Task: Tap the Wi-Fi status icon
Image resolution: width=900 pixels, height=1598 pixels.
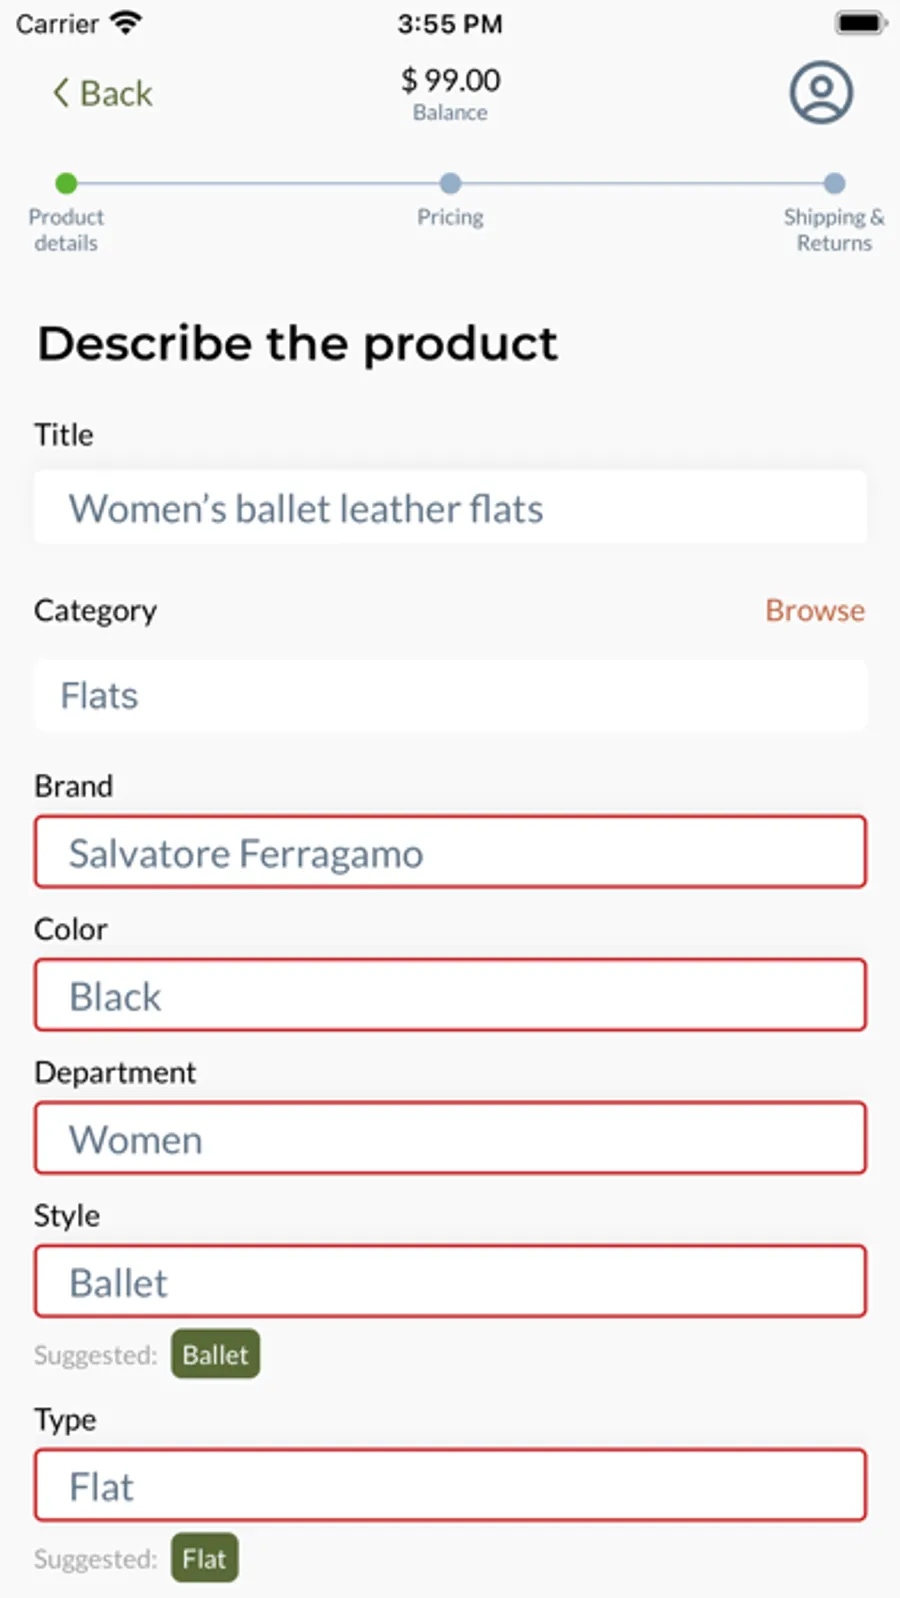Action: pyautogui.click(x=126, y=23)
